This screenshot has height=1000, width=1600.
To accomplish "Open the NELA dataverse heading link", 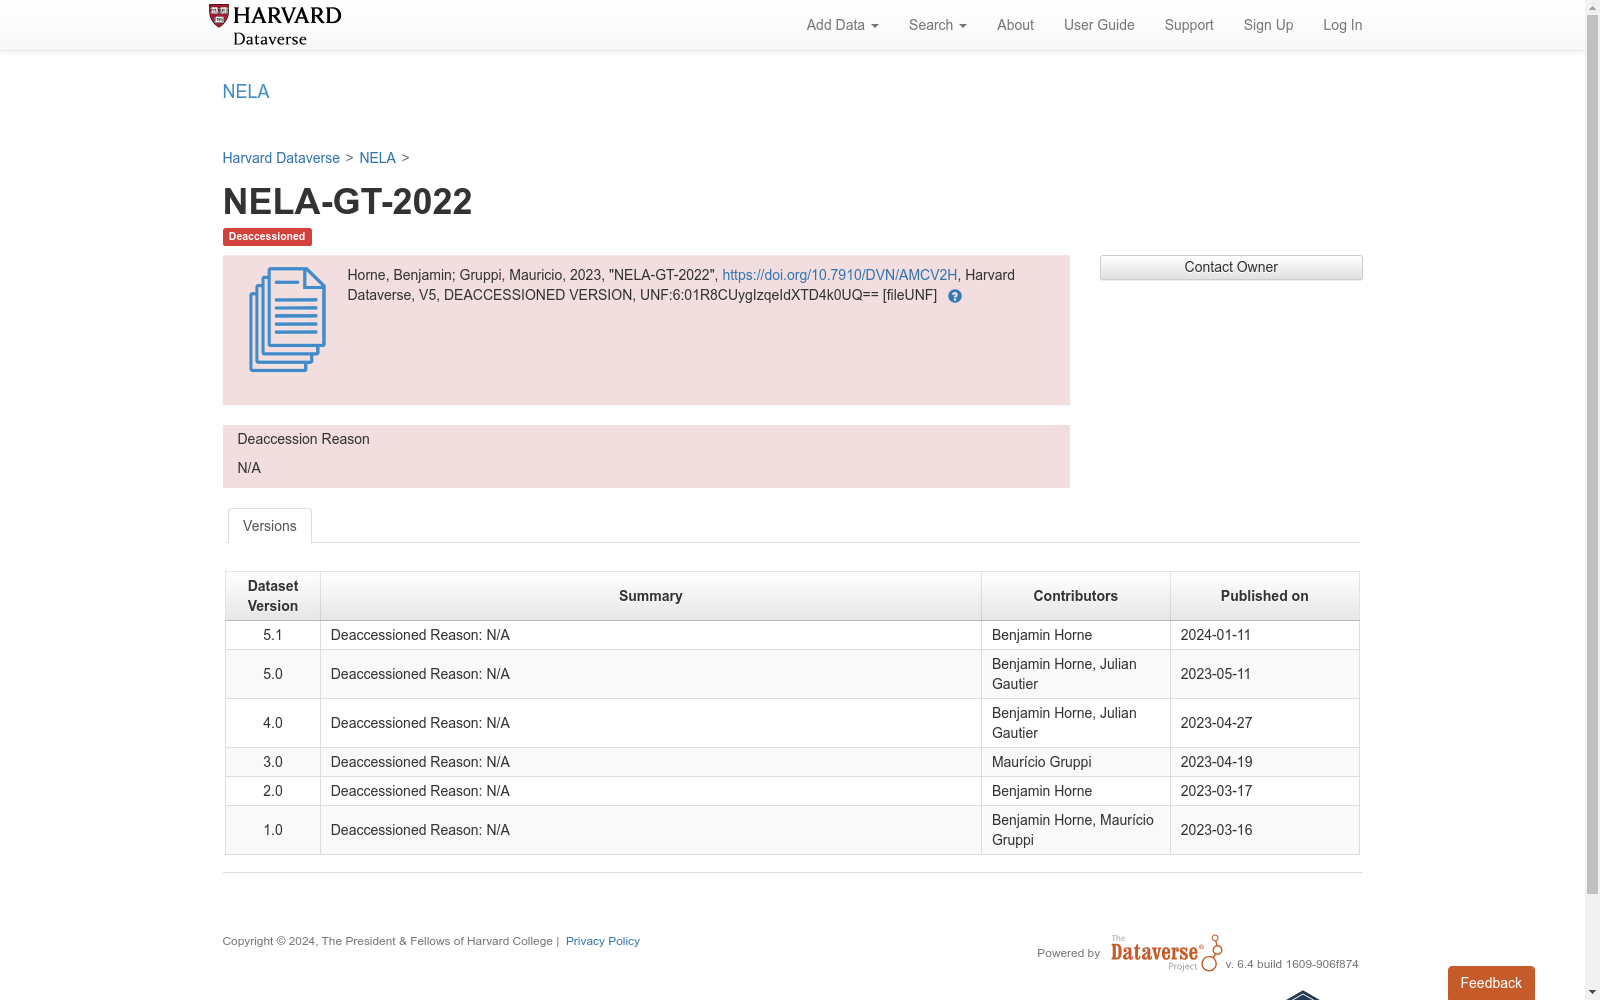I will 246,92.
